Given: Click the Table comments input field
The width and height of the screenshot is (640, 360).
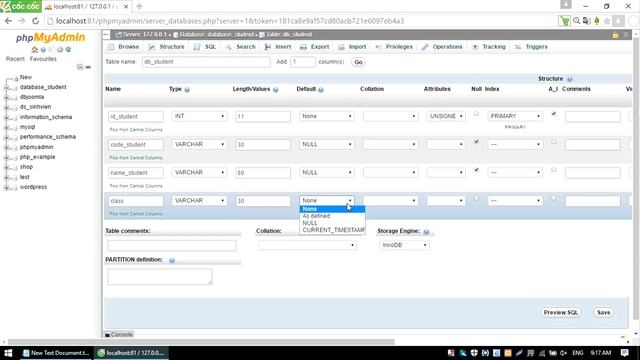Looking at the screenshot, I should (172, 245).
